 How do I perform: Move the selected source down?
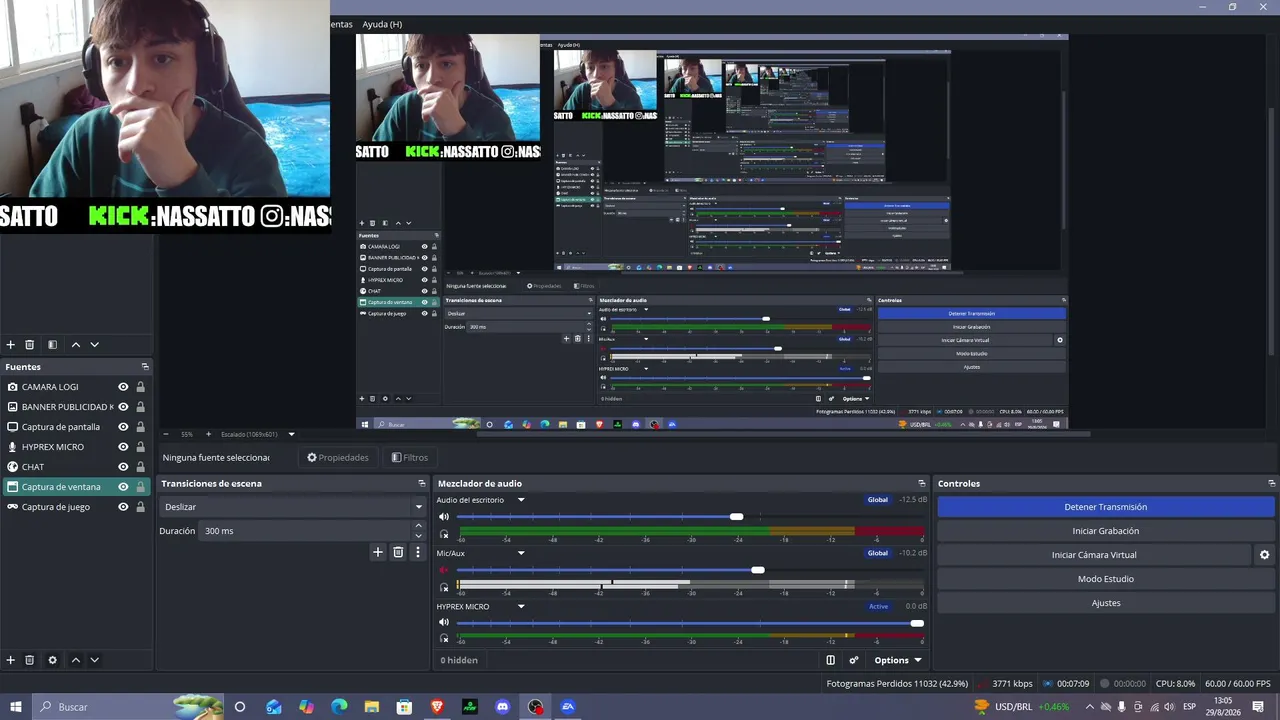point(95,660)
